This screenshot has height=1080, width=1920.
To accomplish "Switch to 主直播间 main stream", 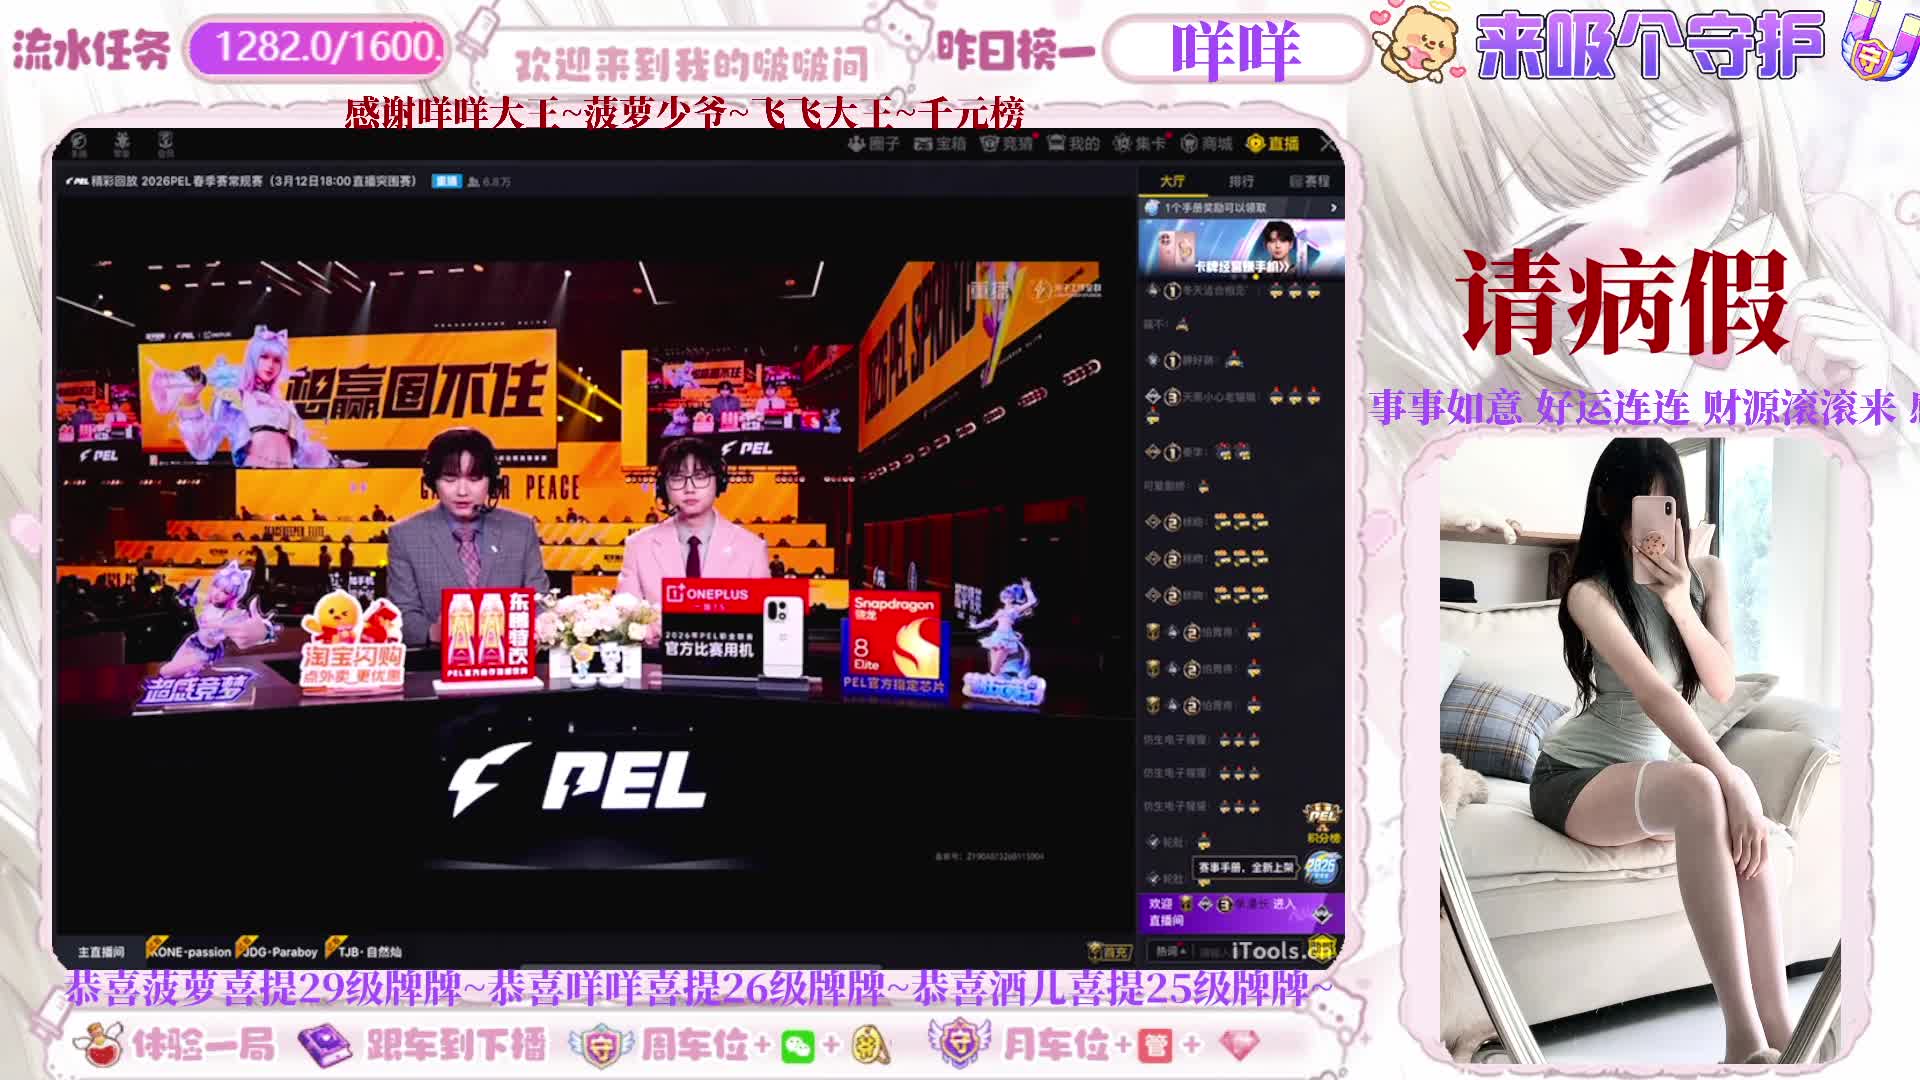I will pyautogui.click(x=101, y=952).
